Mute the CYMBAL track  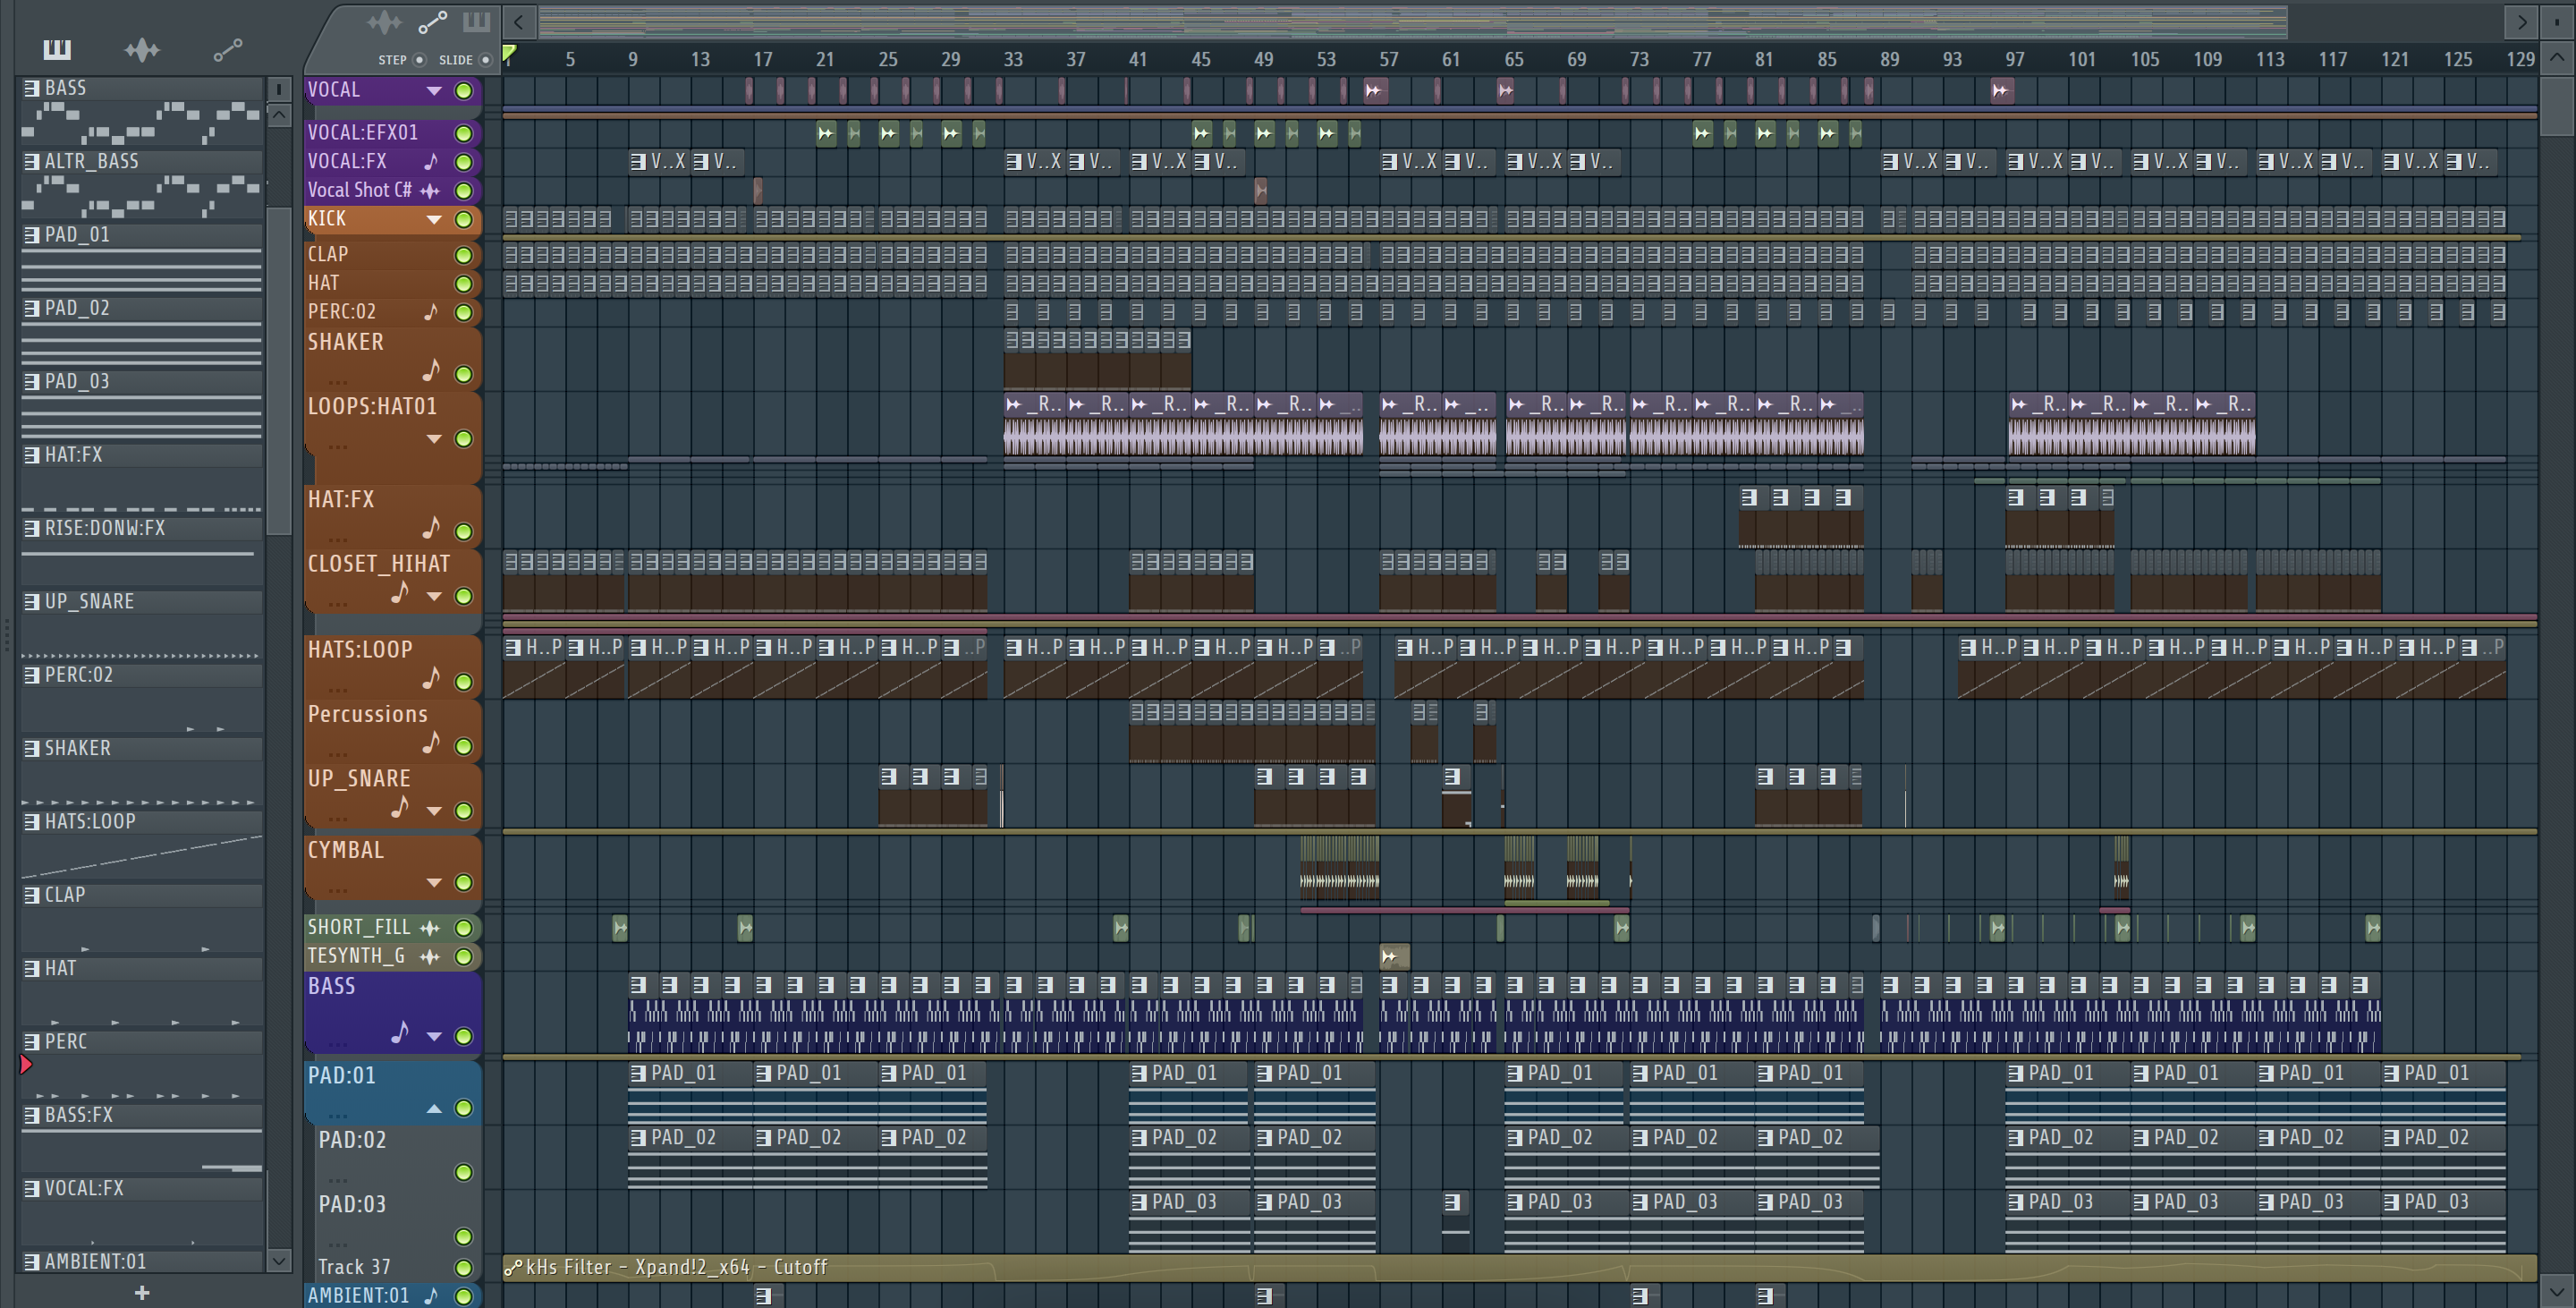coord(464,882)
